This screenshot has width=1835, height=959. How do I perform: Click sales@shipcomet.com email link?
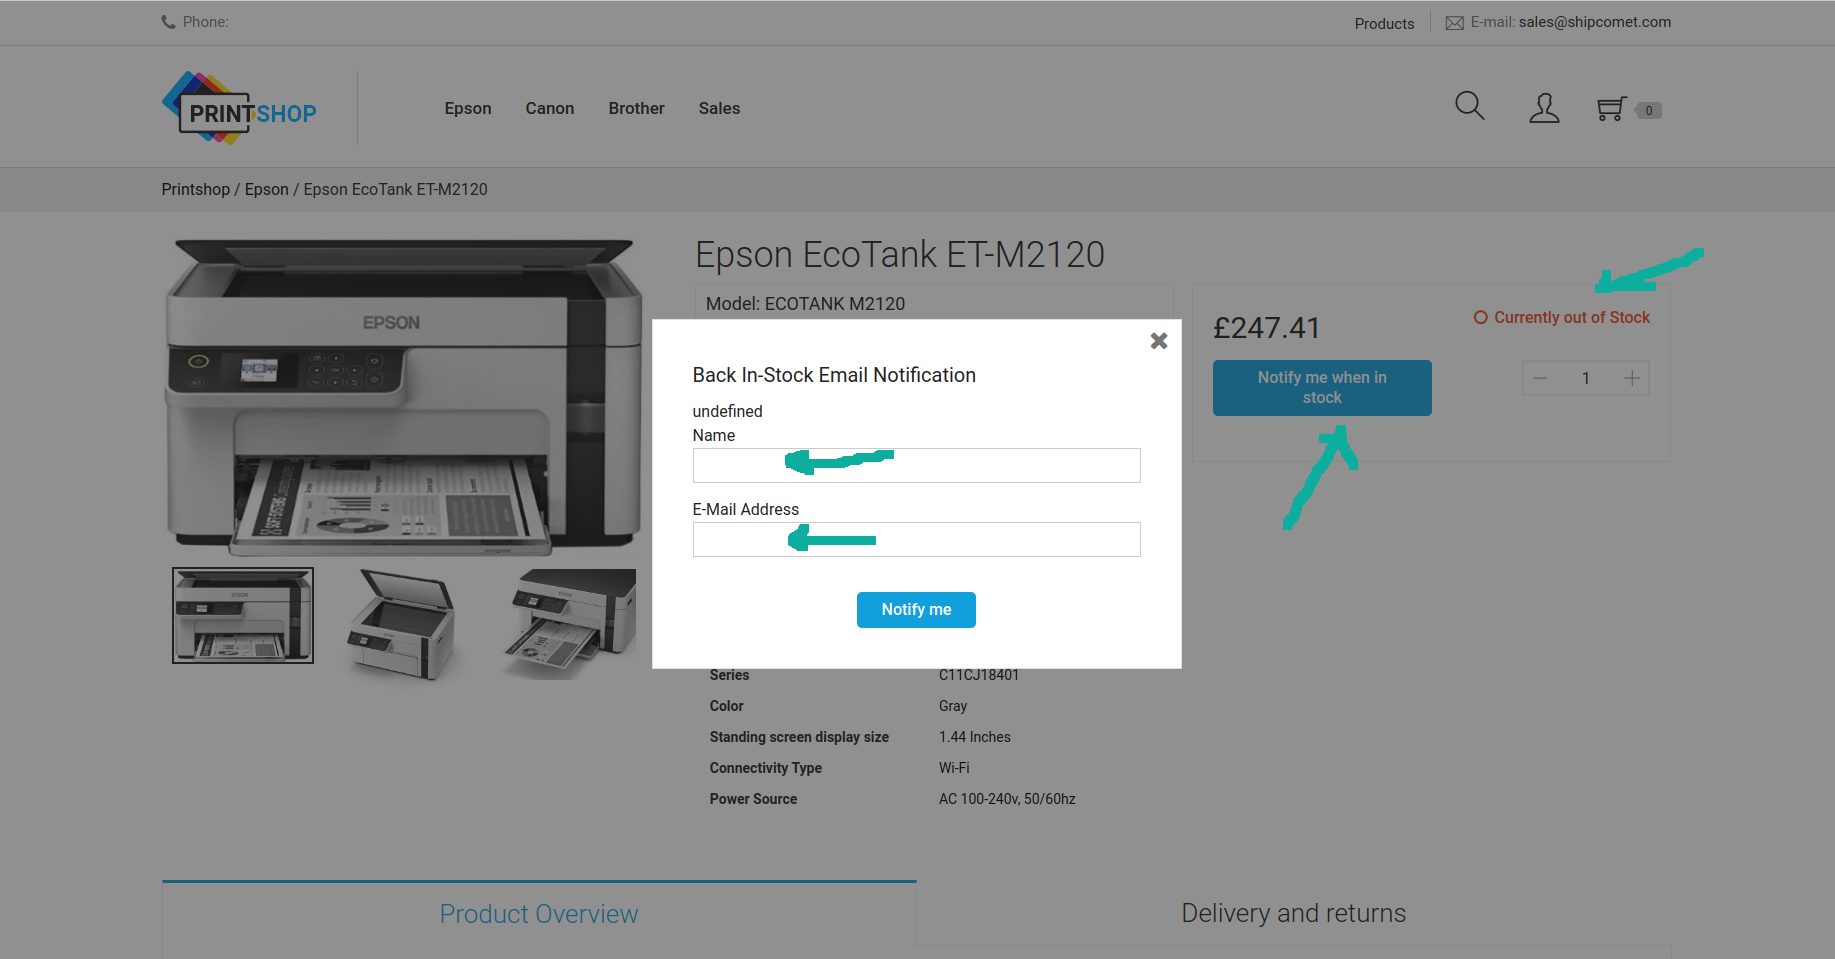pos(1595,22)
